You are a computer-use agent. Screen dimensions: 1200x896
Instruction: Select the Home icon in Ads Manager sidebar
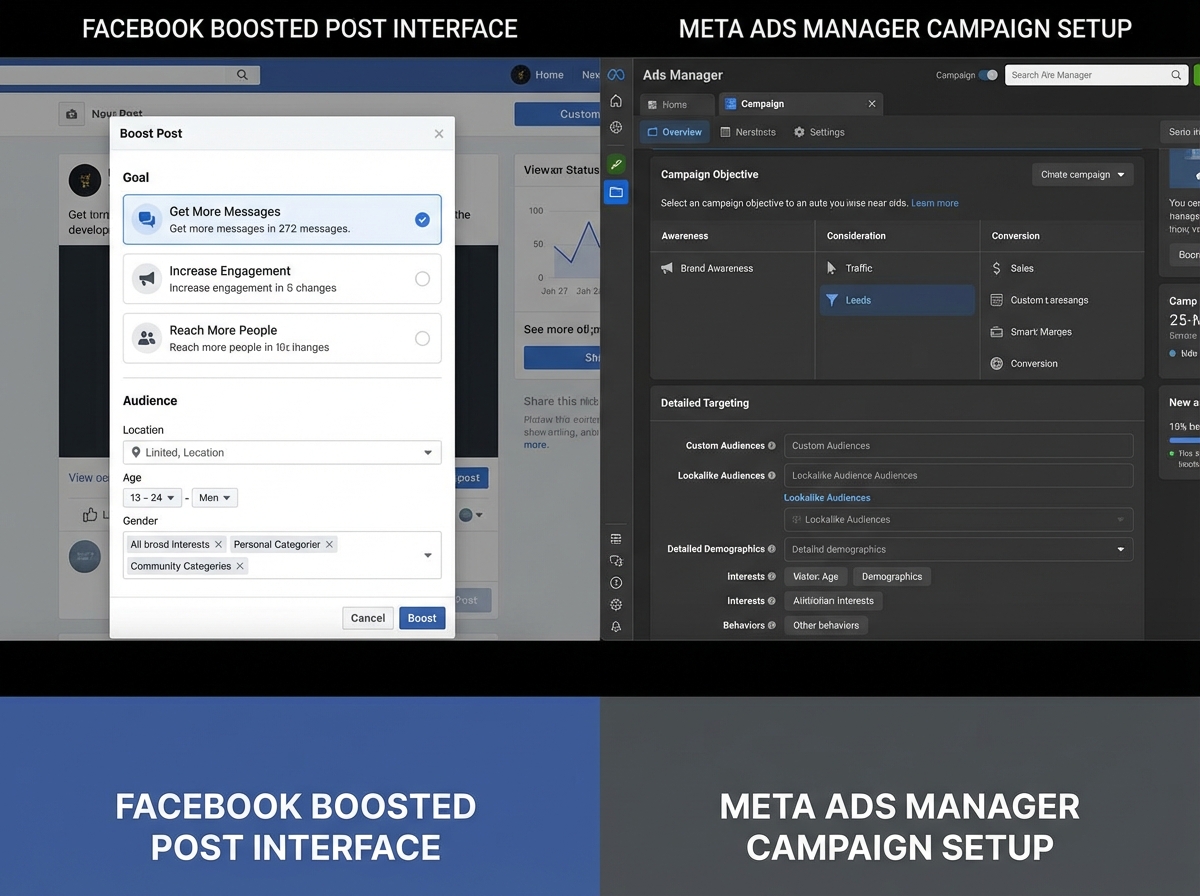(x=616, y=101)
